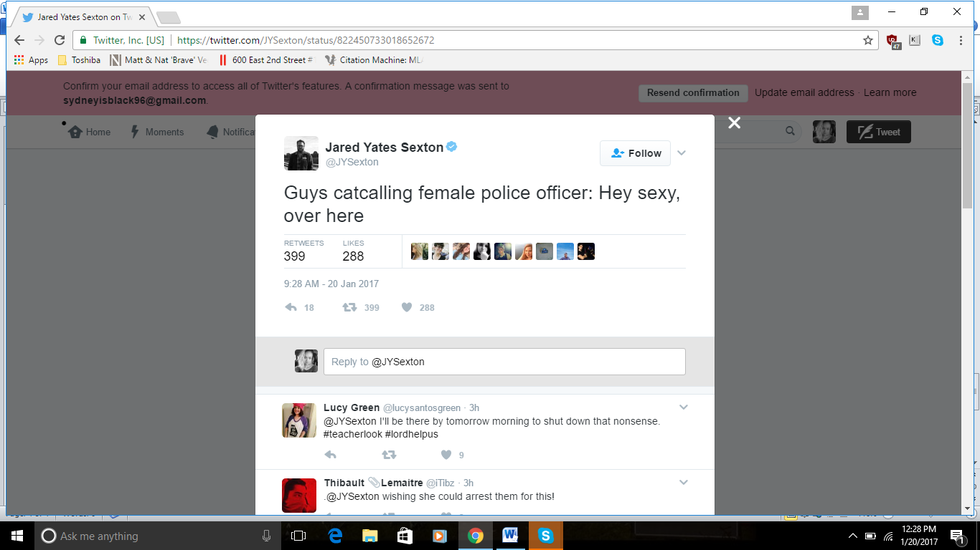Expand options chevron on Lucy Green's reply

(684, 407)
